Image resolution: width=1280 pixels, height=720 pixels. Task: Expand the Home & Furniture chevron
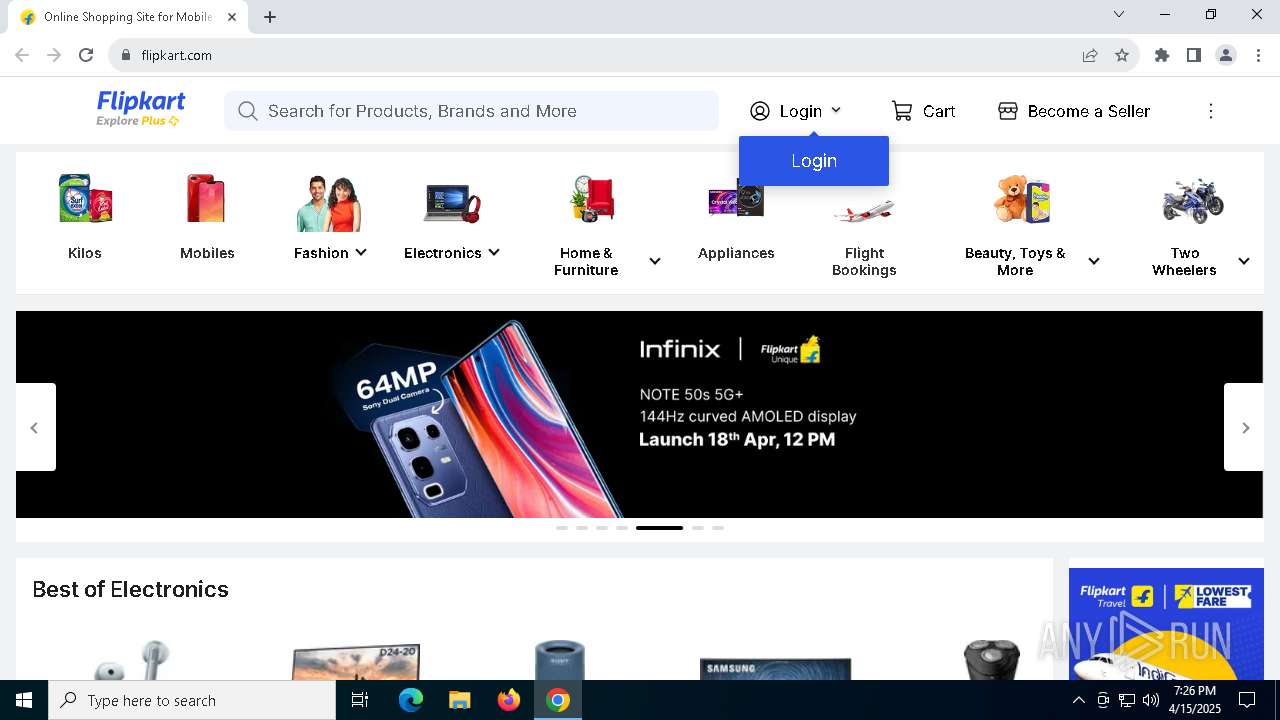pyautogui.click(x=655, y=262)
